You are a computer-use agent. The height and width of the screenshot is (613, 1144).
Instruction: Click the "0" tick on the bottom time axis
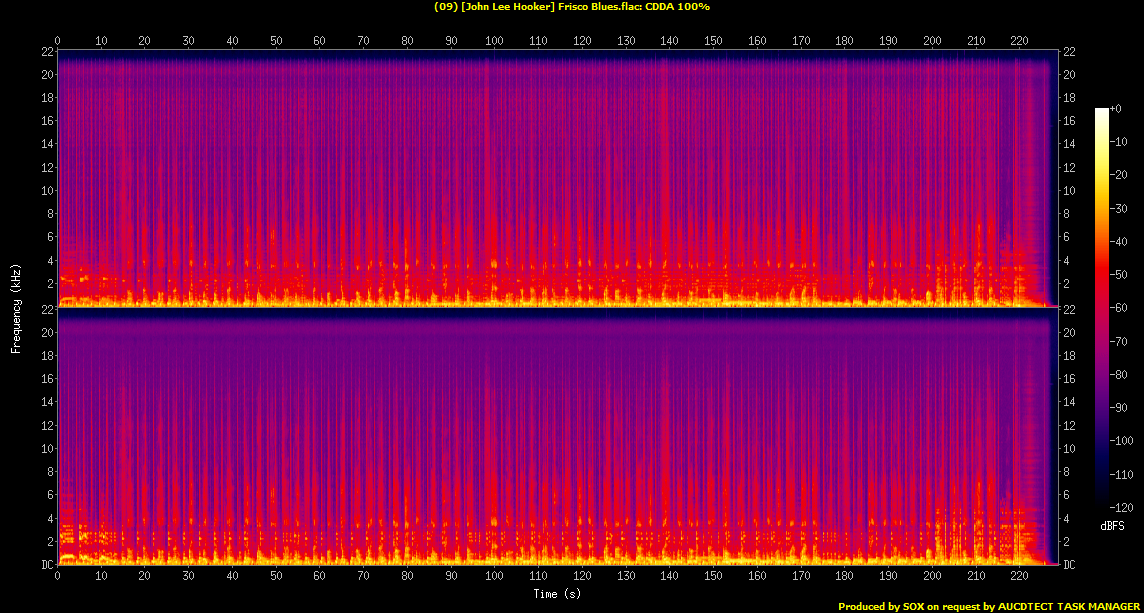tap(58, 575)
